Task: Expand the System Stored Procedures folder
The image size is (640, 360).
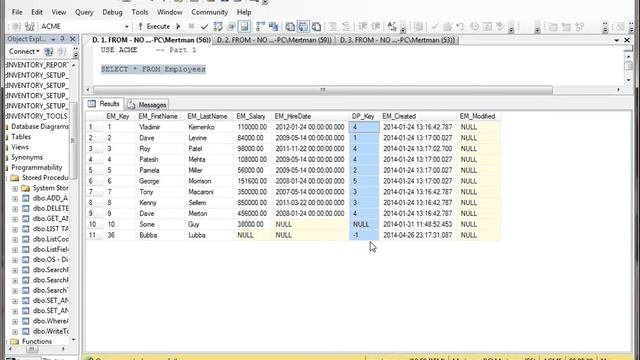Action: 15,188
